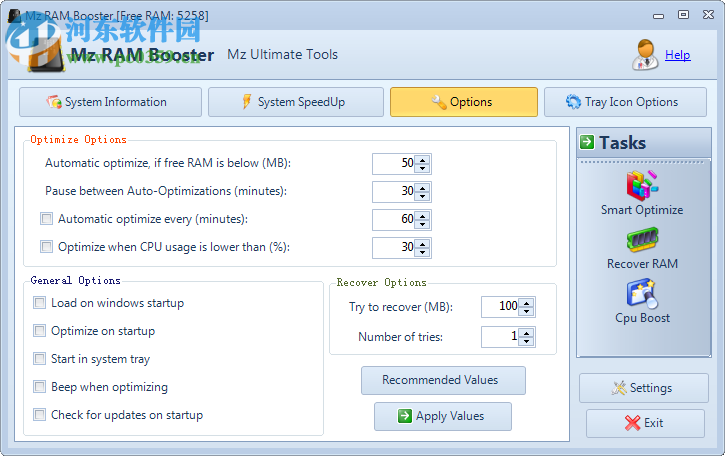Close the Mz RAM Booster window
Screen dimensions: 725x456
tap(708, 15)
